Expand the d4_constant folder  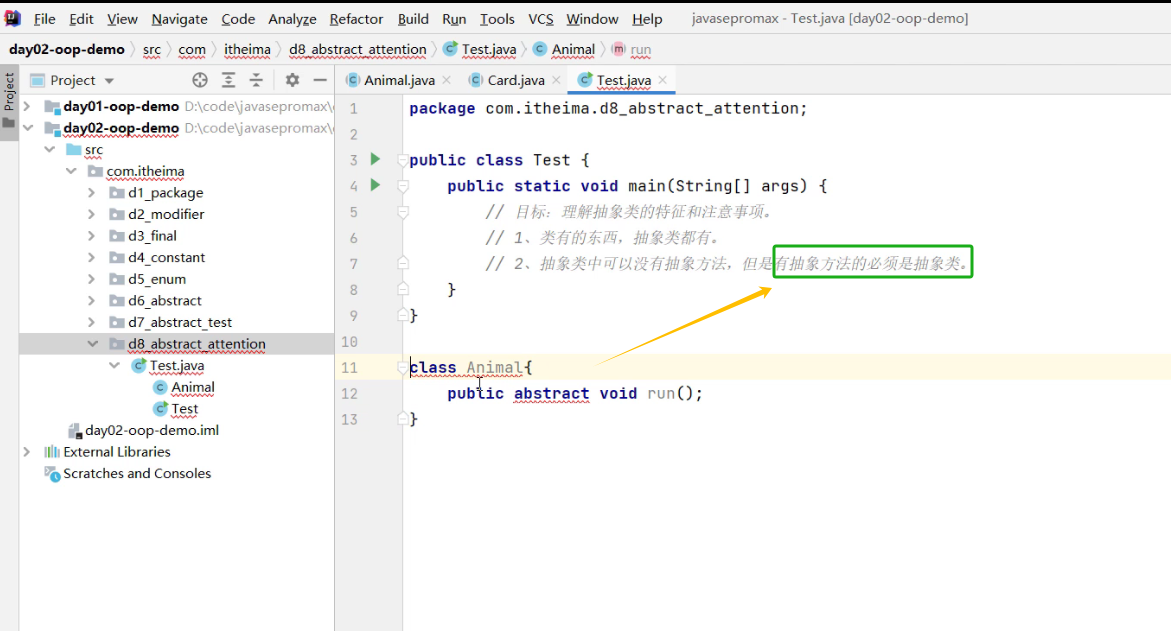92,258
